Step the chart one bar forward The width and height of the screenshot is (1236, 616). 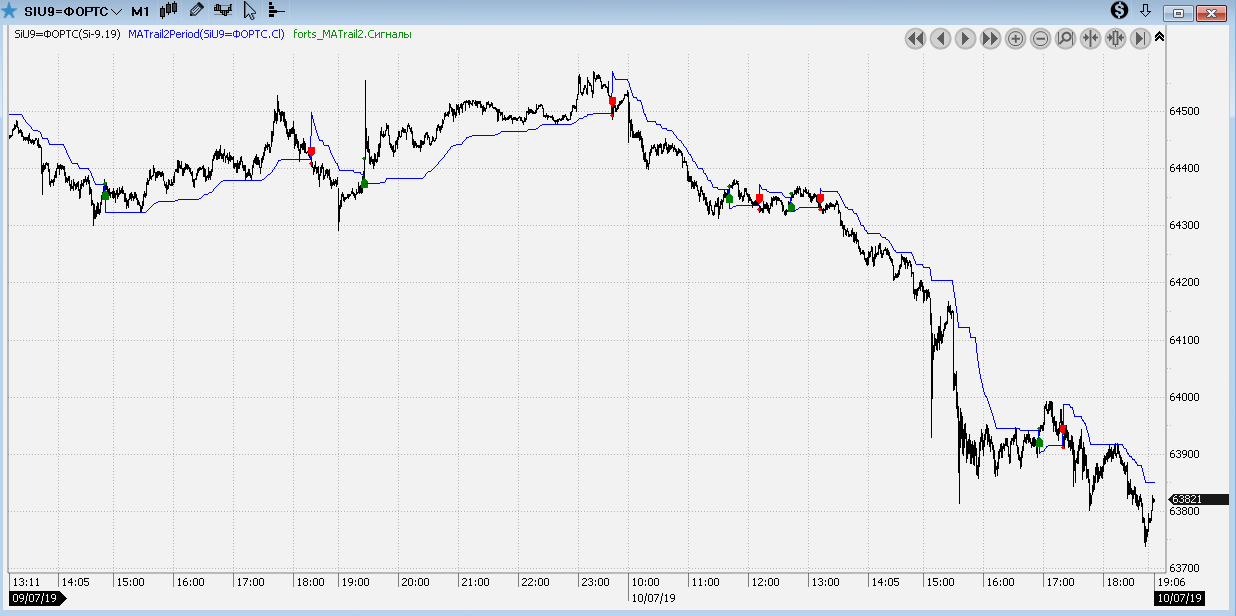[965, 39]
